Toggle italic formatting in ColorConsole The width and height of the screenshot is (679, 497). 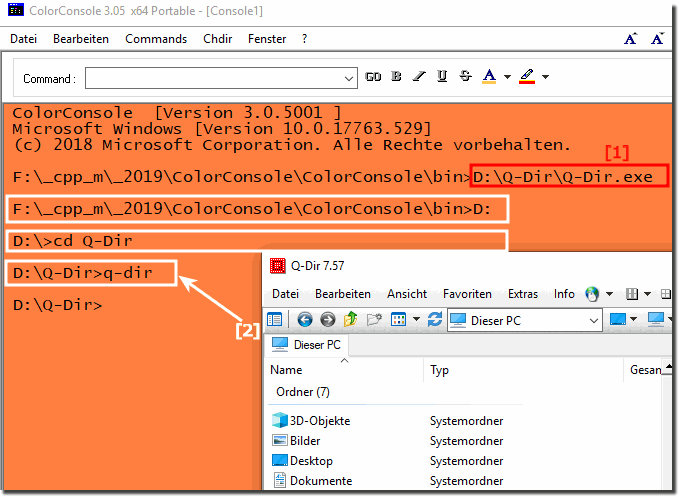tap(419, 77)
